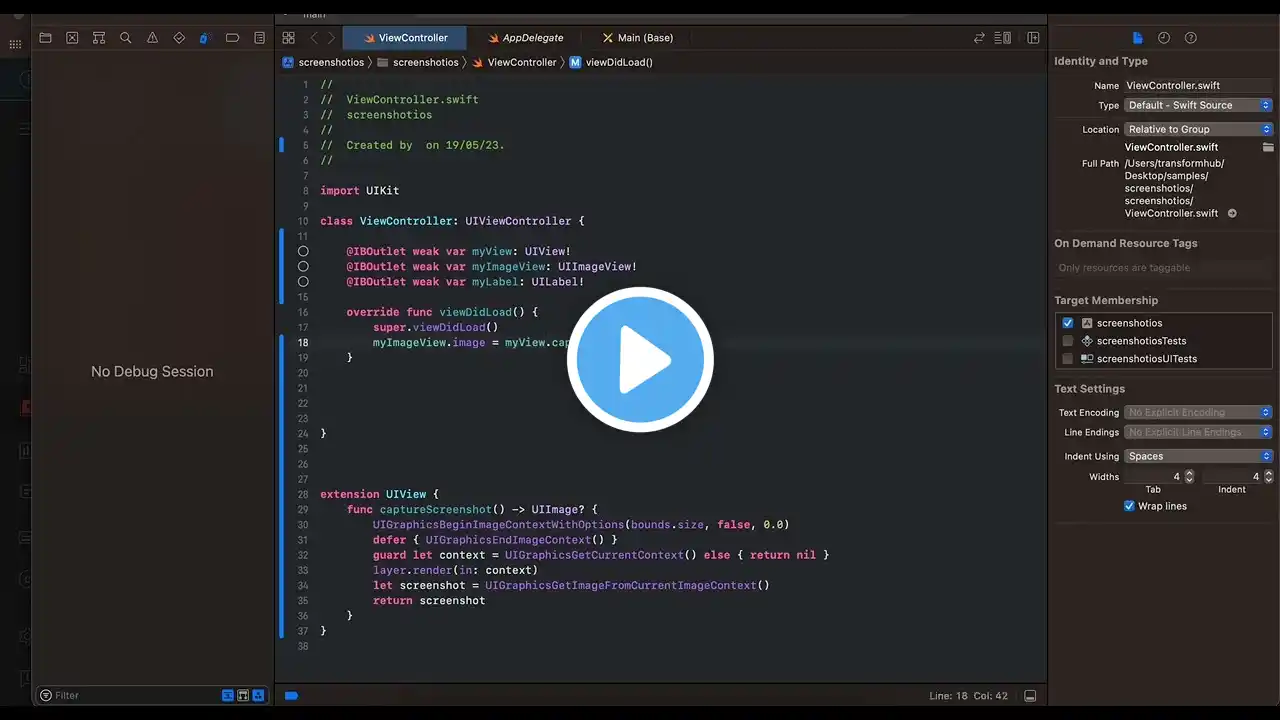The height and width of the screenshot is (720, 1280).
Task: Adjust the Indent width stepper
Action: pos(1269,477)
